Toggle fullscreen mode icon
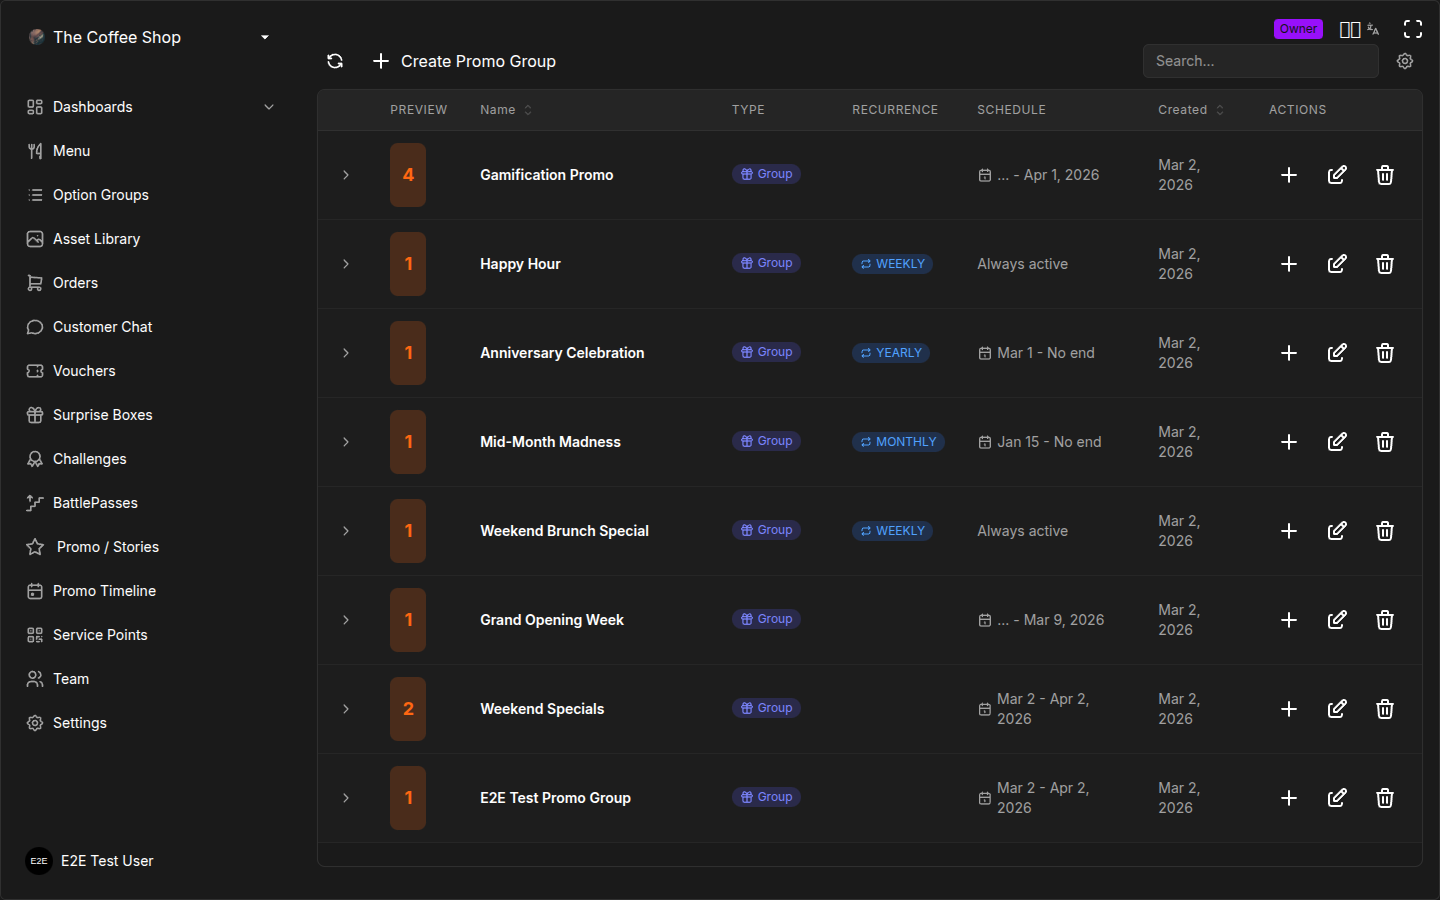The image size is (1440, 900). point(1412,29)
